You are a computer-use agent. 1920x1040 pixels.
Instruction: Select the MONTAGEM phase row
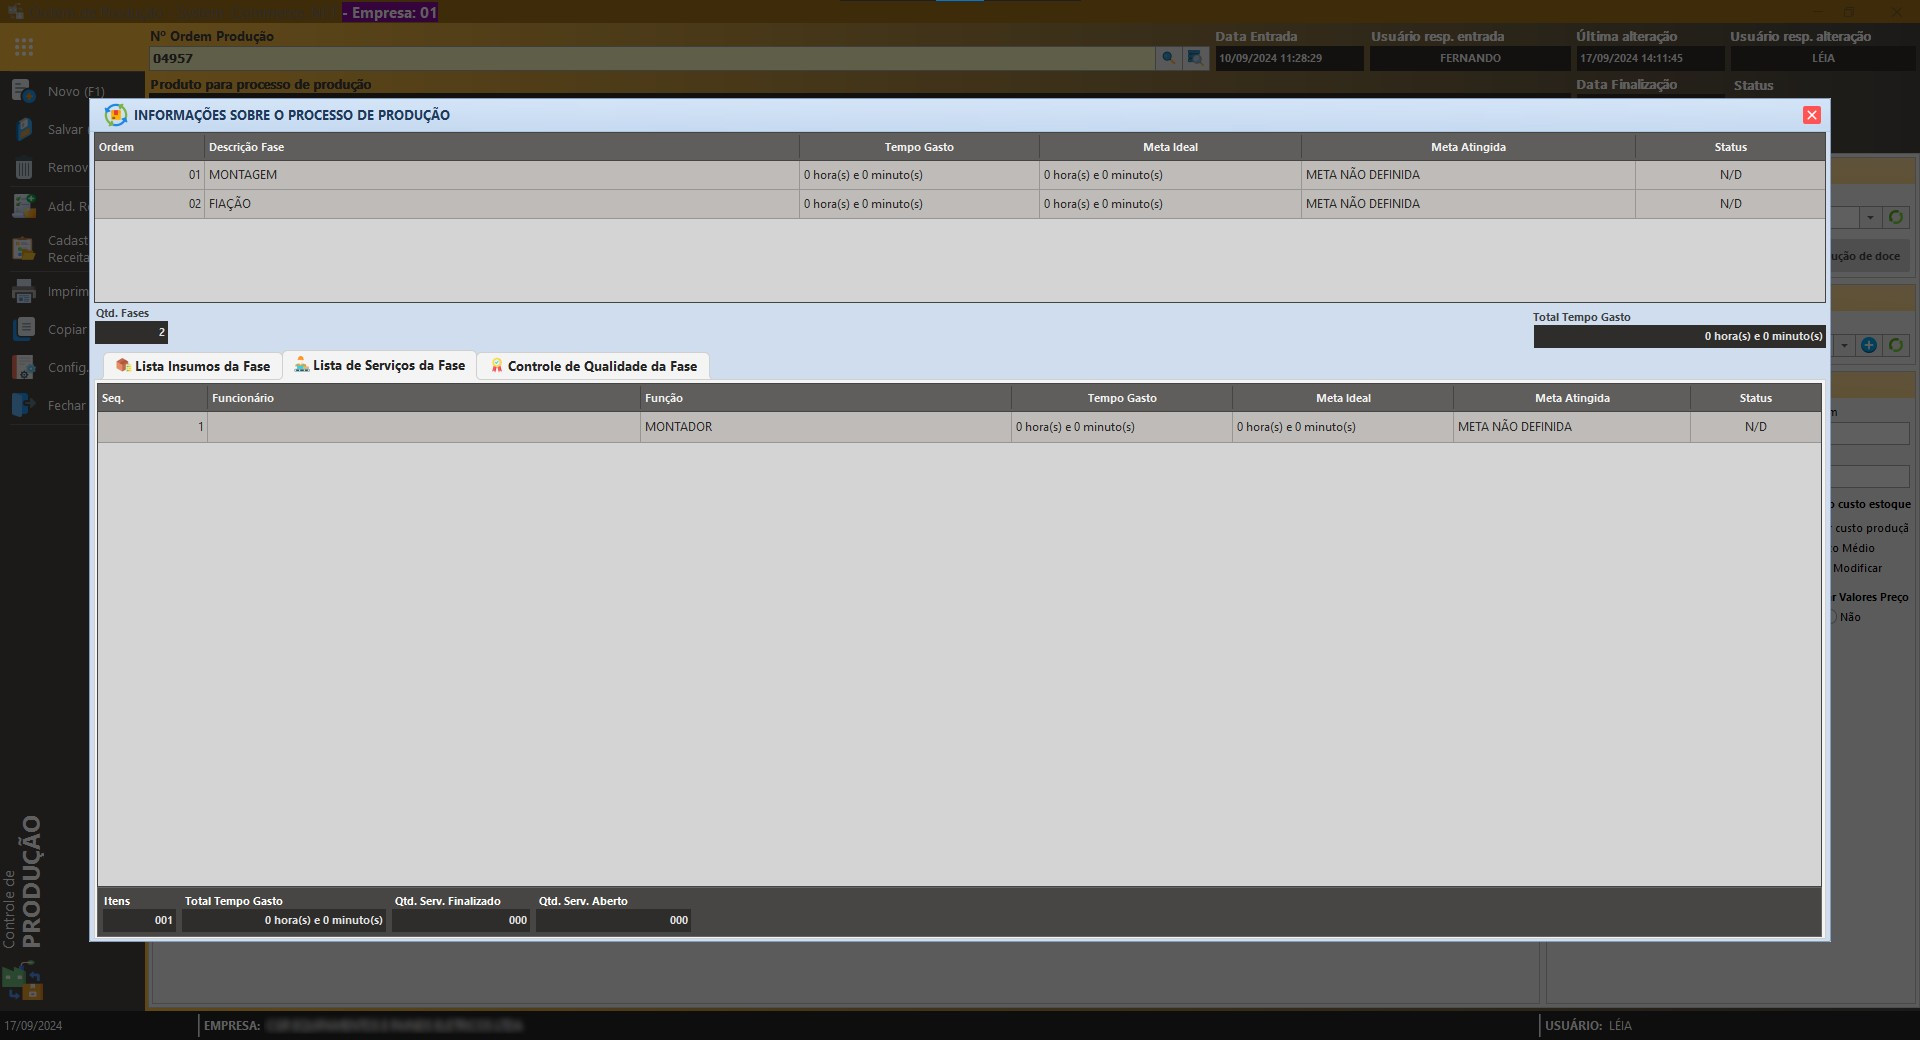tap(500, 175)
